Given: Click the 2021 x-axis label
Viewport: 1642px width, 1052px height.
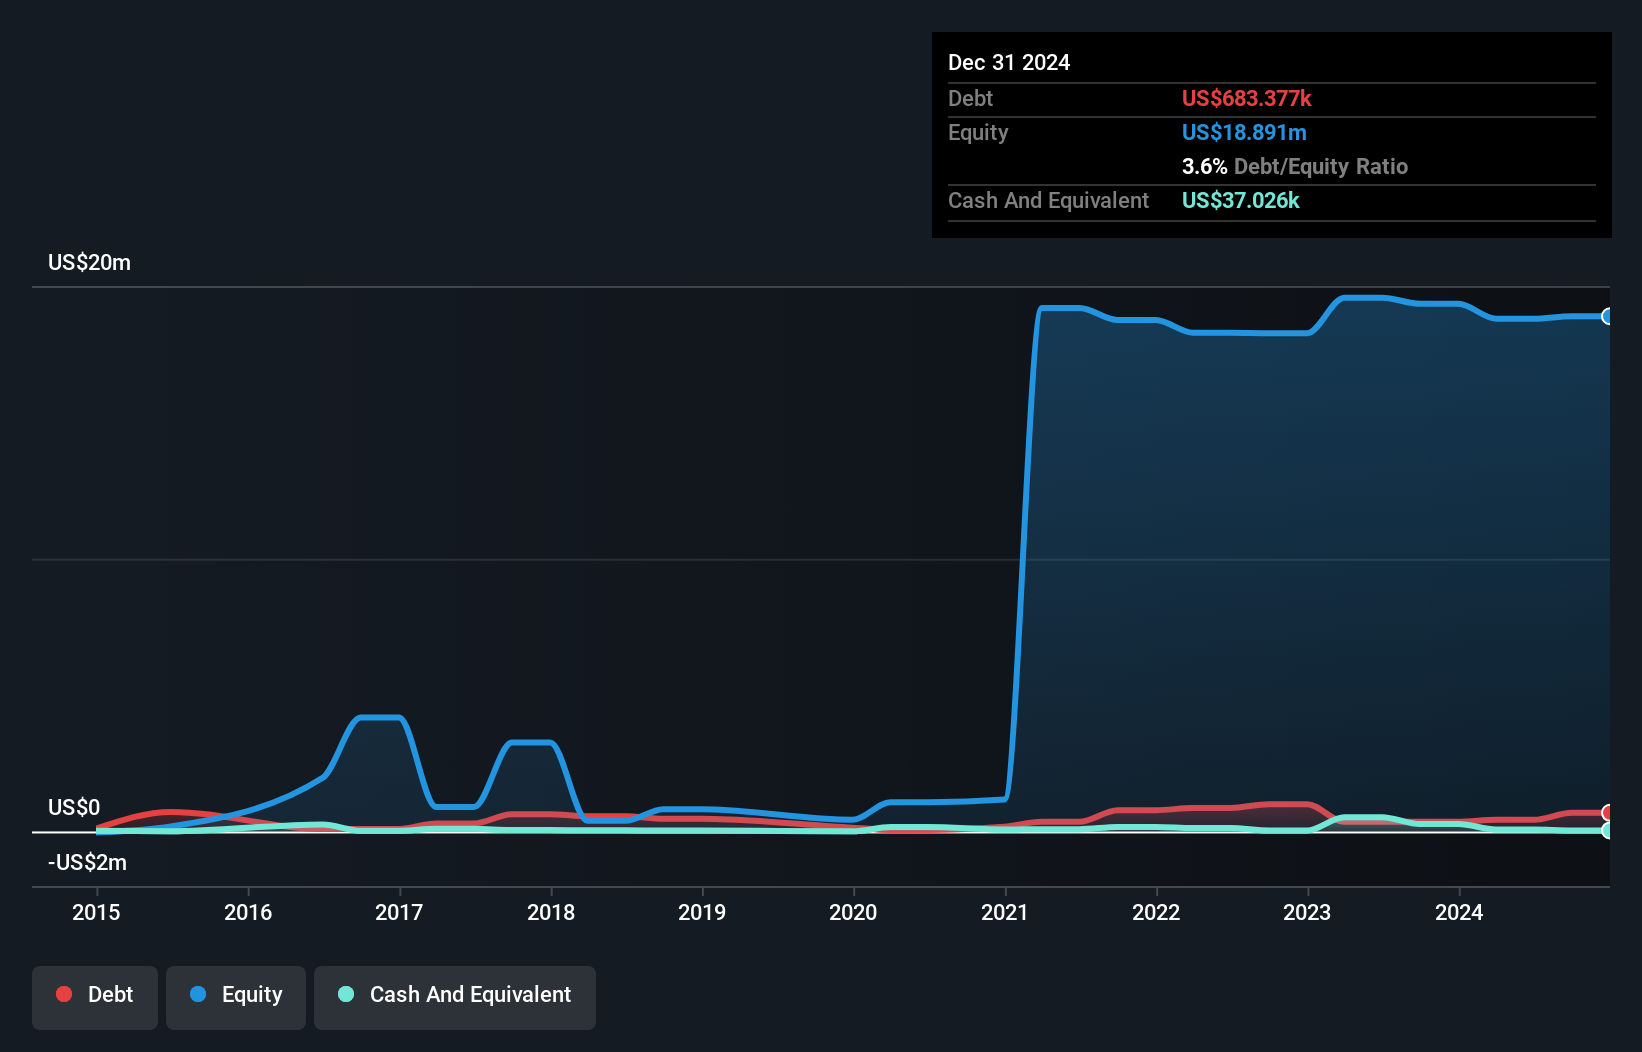Looking at the screenshot, I should pyautogui.click(x=1005, y=912).
